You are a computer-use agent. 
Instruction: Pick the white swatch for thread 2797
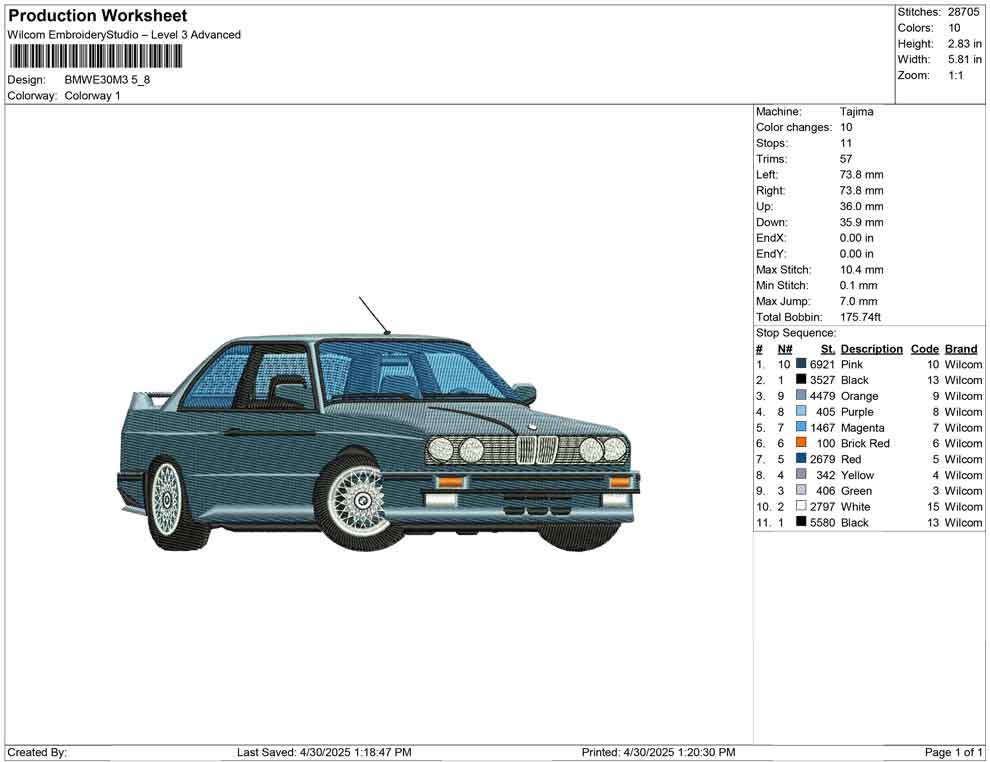801,506
